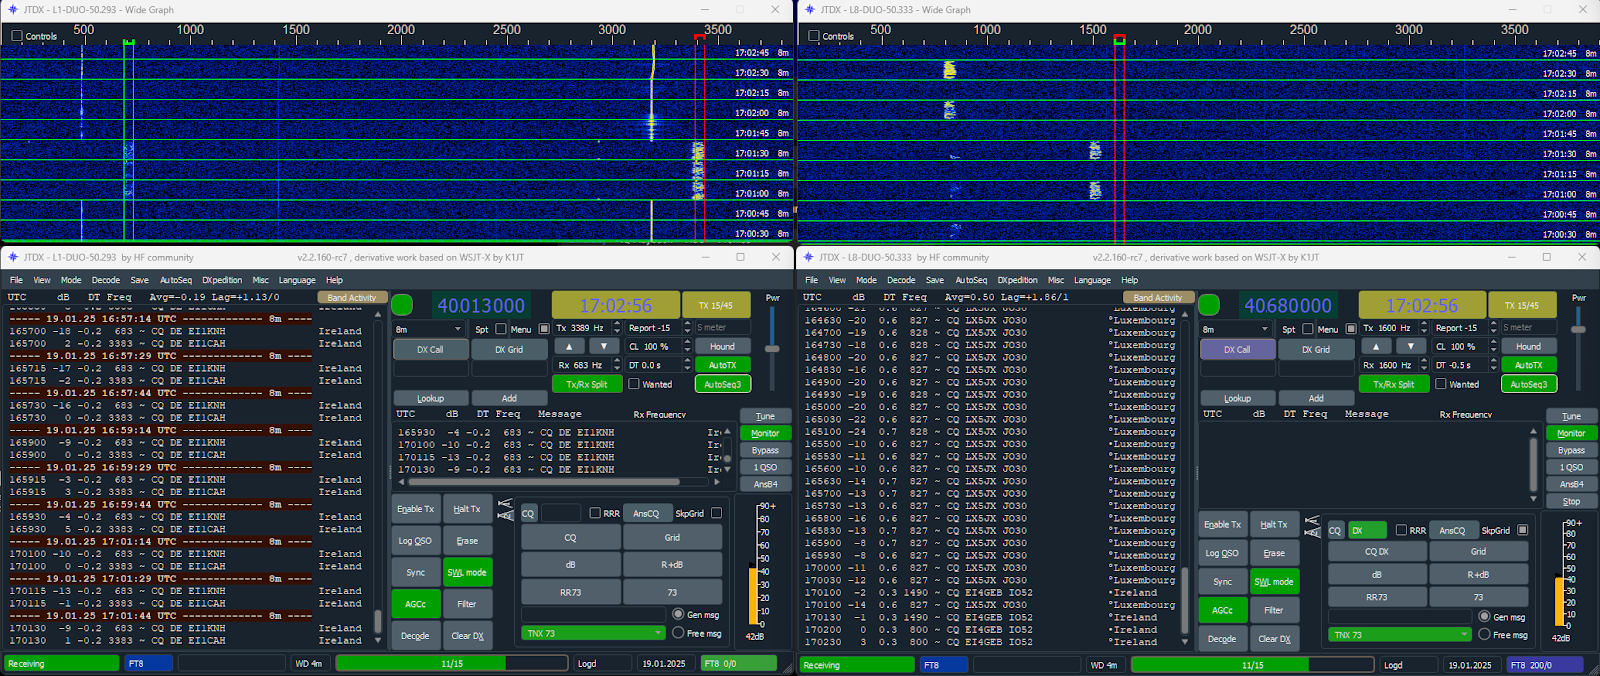Viewport: 1600px width, 676px height.
Task: Open DXpedition menu in L1-DUO window
Action: [x=222, y=280]
